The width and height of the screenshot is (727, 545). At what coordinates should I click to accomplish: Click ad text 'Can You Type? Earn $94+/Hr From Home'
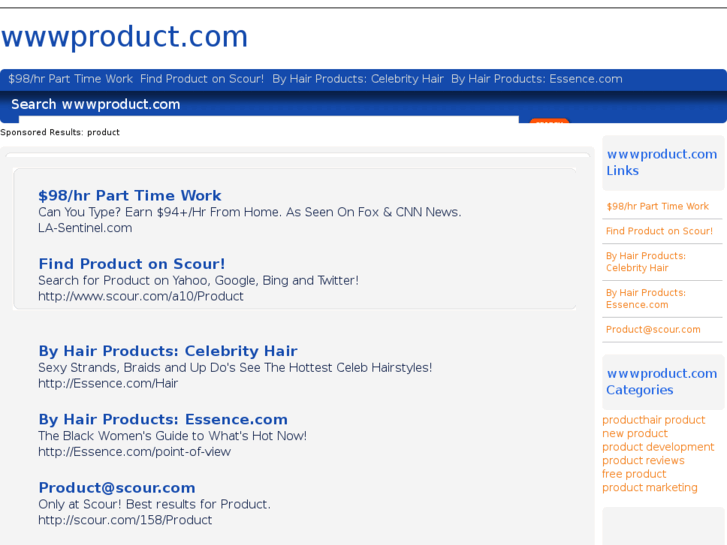click(x=159, y=212)
